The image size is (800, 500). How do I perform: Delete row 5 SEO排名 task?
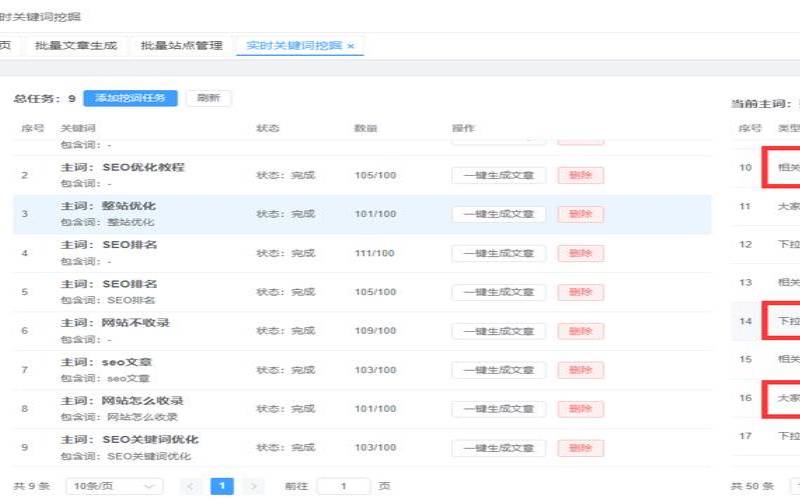[581, 292]
